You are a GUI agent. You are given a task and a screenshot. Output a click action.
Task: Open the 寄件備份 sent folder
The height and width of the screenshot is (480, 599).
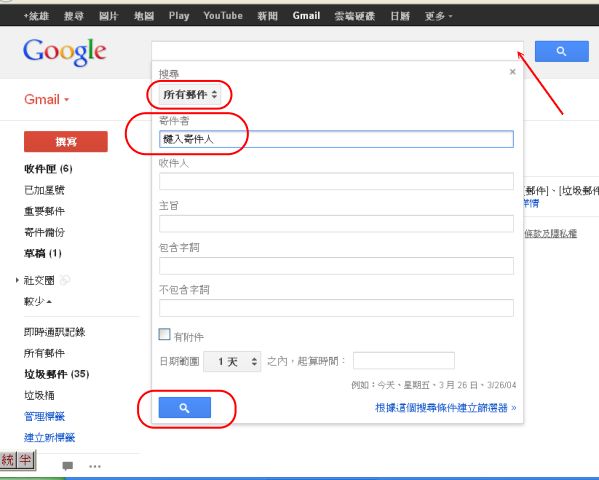[44, 232]
